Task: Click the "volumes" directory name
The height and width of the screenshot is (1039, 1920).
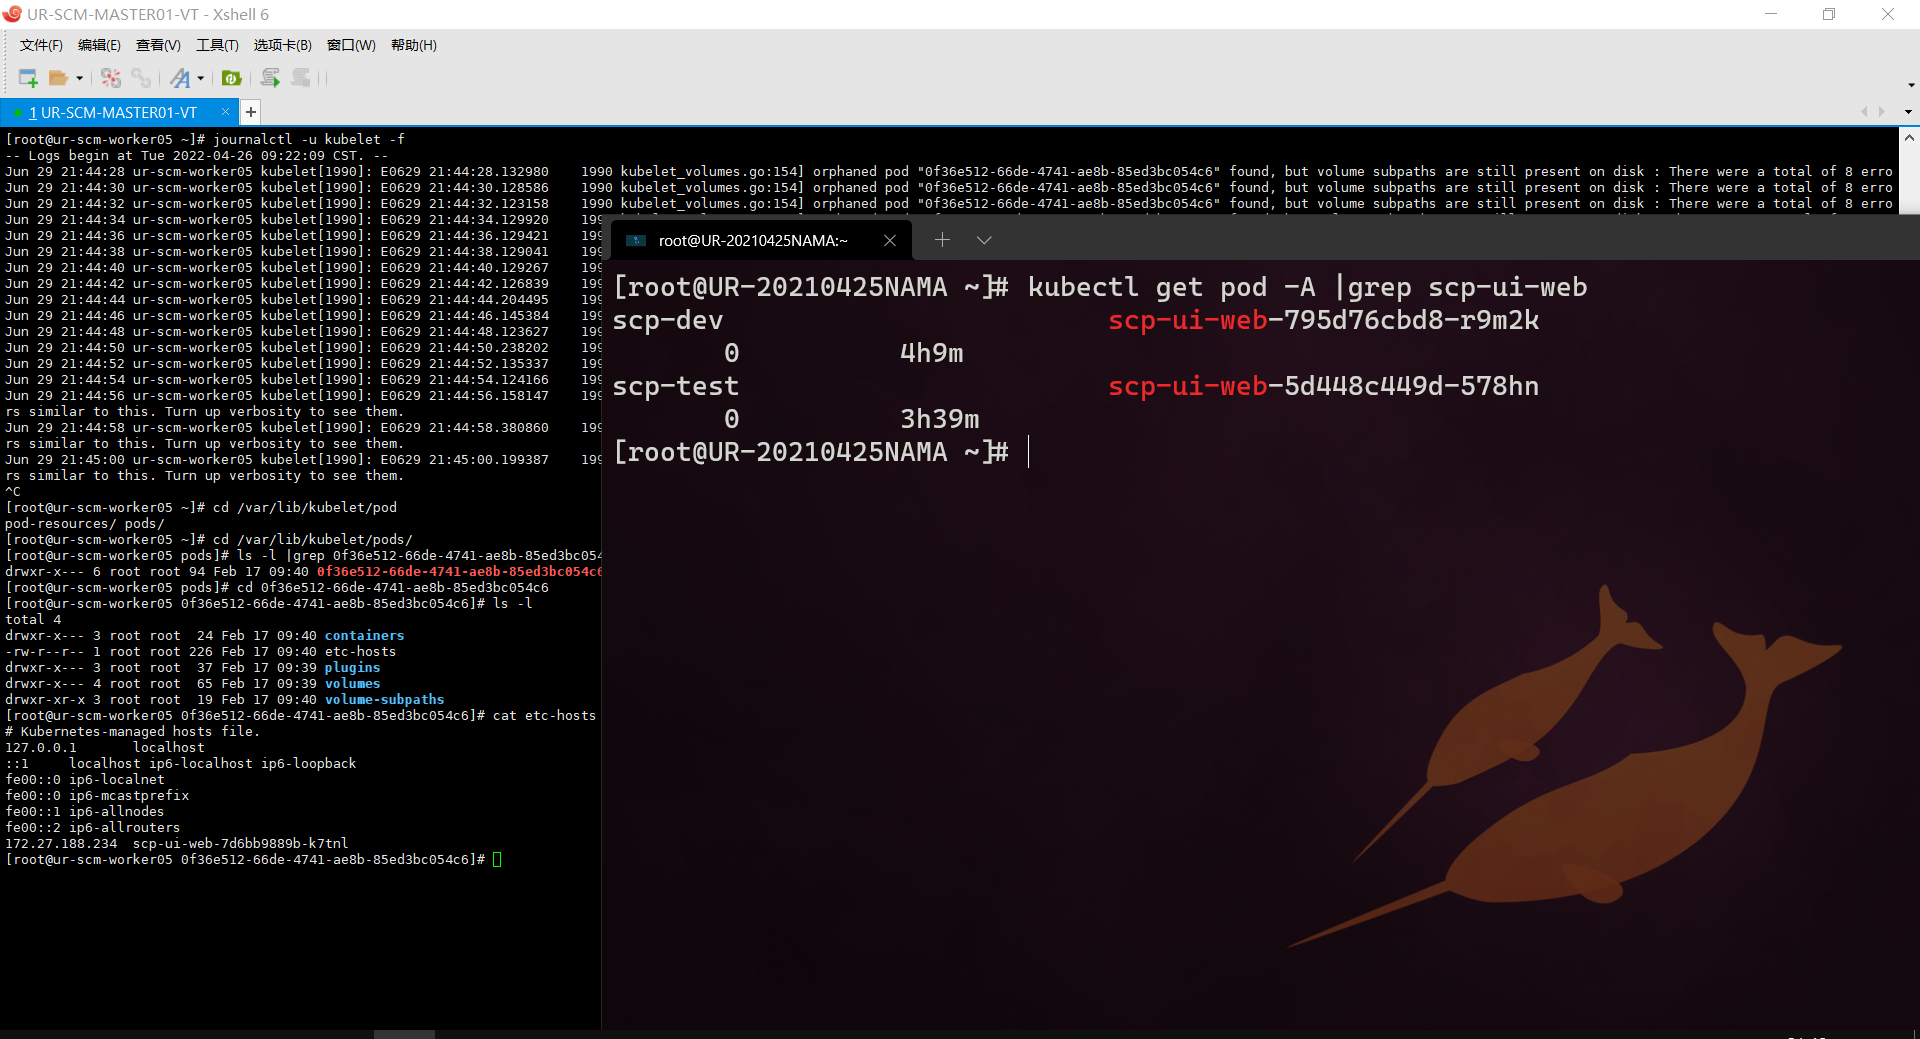Action: tap(352, 684)
